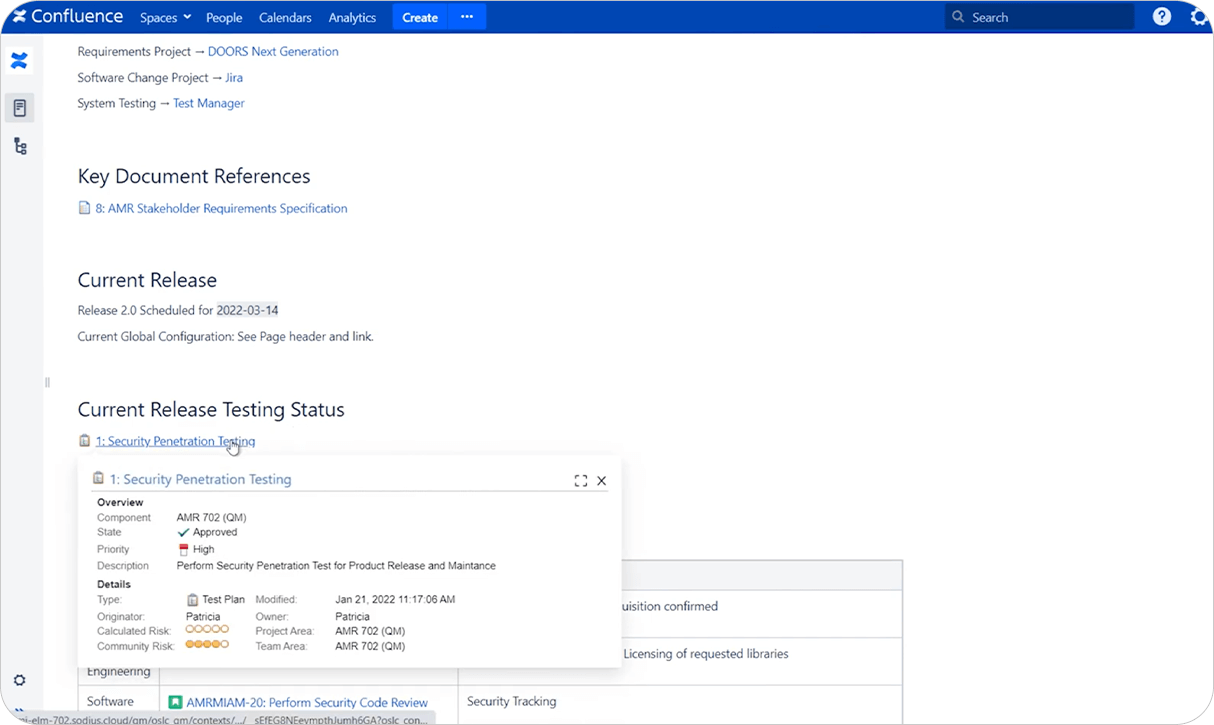Collapse the sidebar using the divider handle
1214x725 pixels.
(x=46, y=382)
